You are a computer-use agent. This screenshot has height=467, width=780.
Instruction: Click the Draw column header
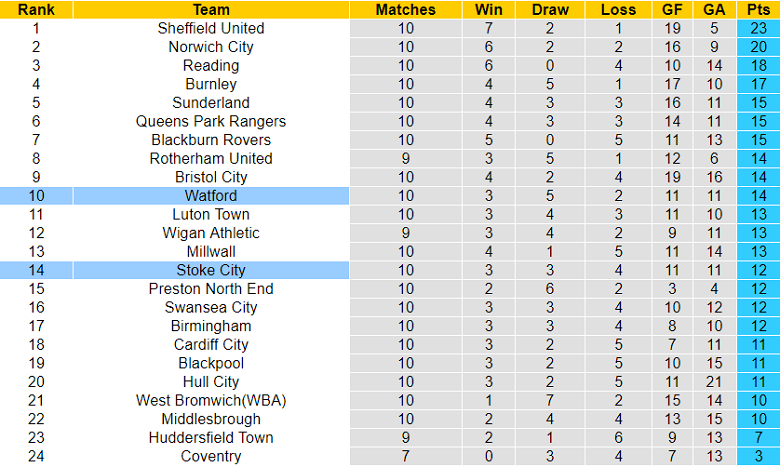coord(550,10)
